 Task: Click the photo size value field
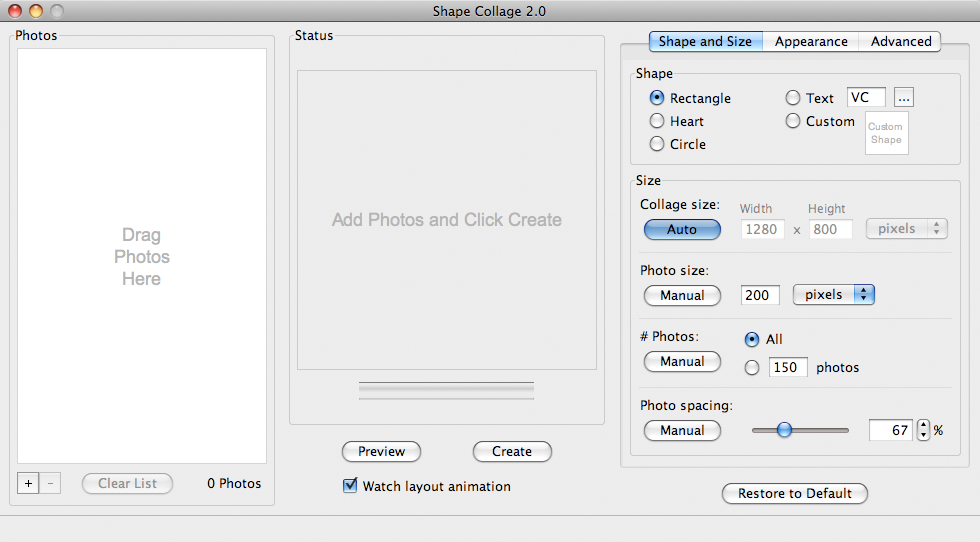[x=760, y=295]
